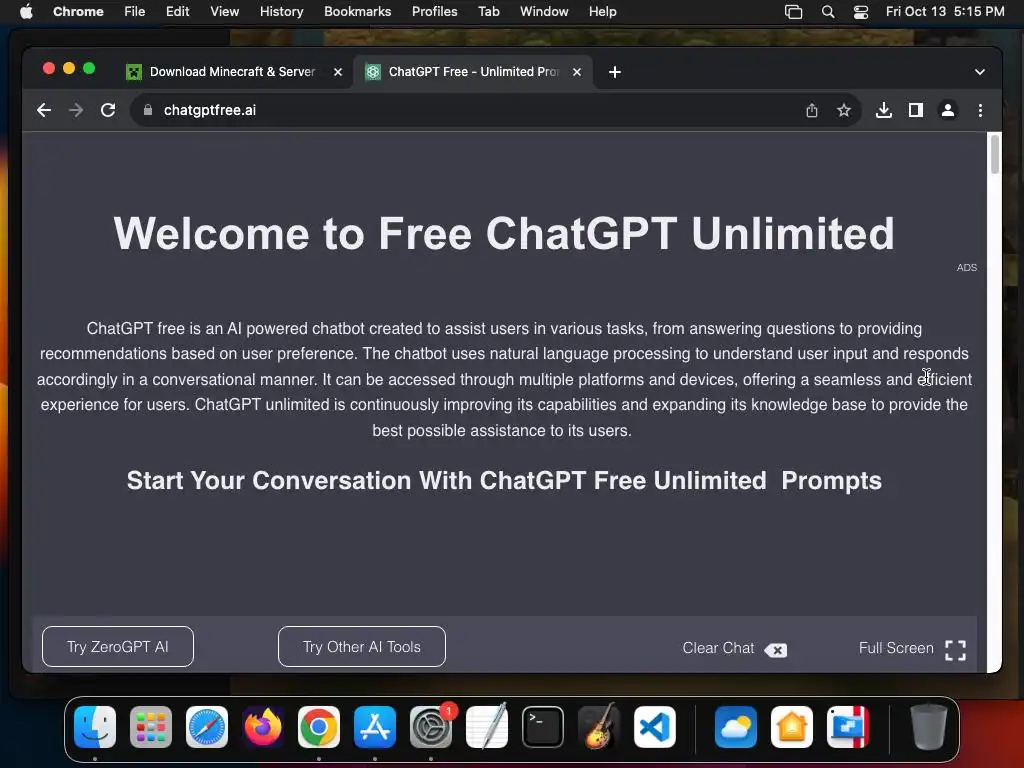Launch GarageBand from the Dock

point(599,727)
